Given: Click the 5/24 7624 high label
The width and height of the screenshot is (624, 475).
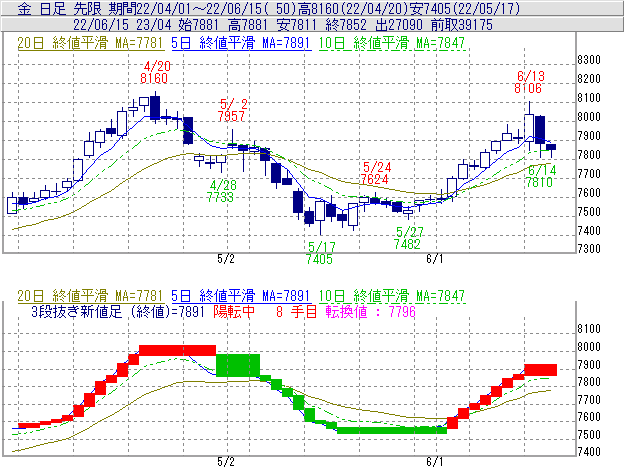Looking at the screenshot, I should click(375, 173).
